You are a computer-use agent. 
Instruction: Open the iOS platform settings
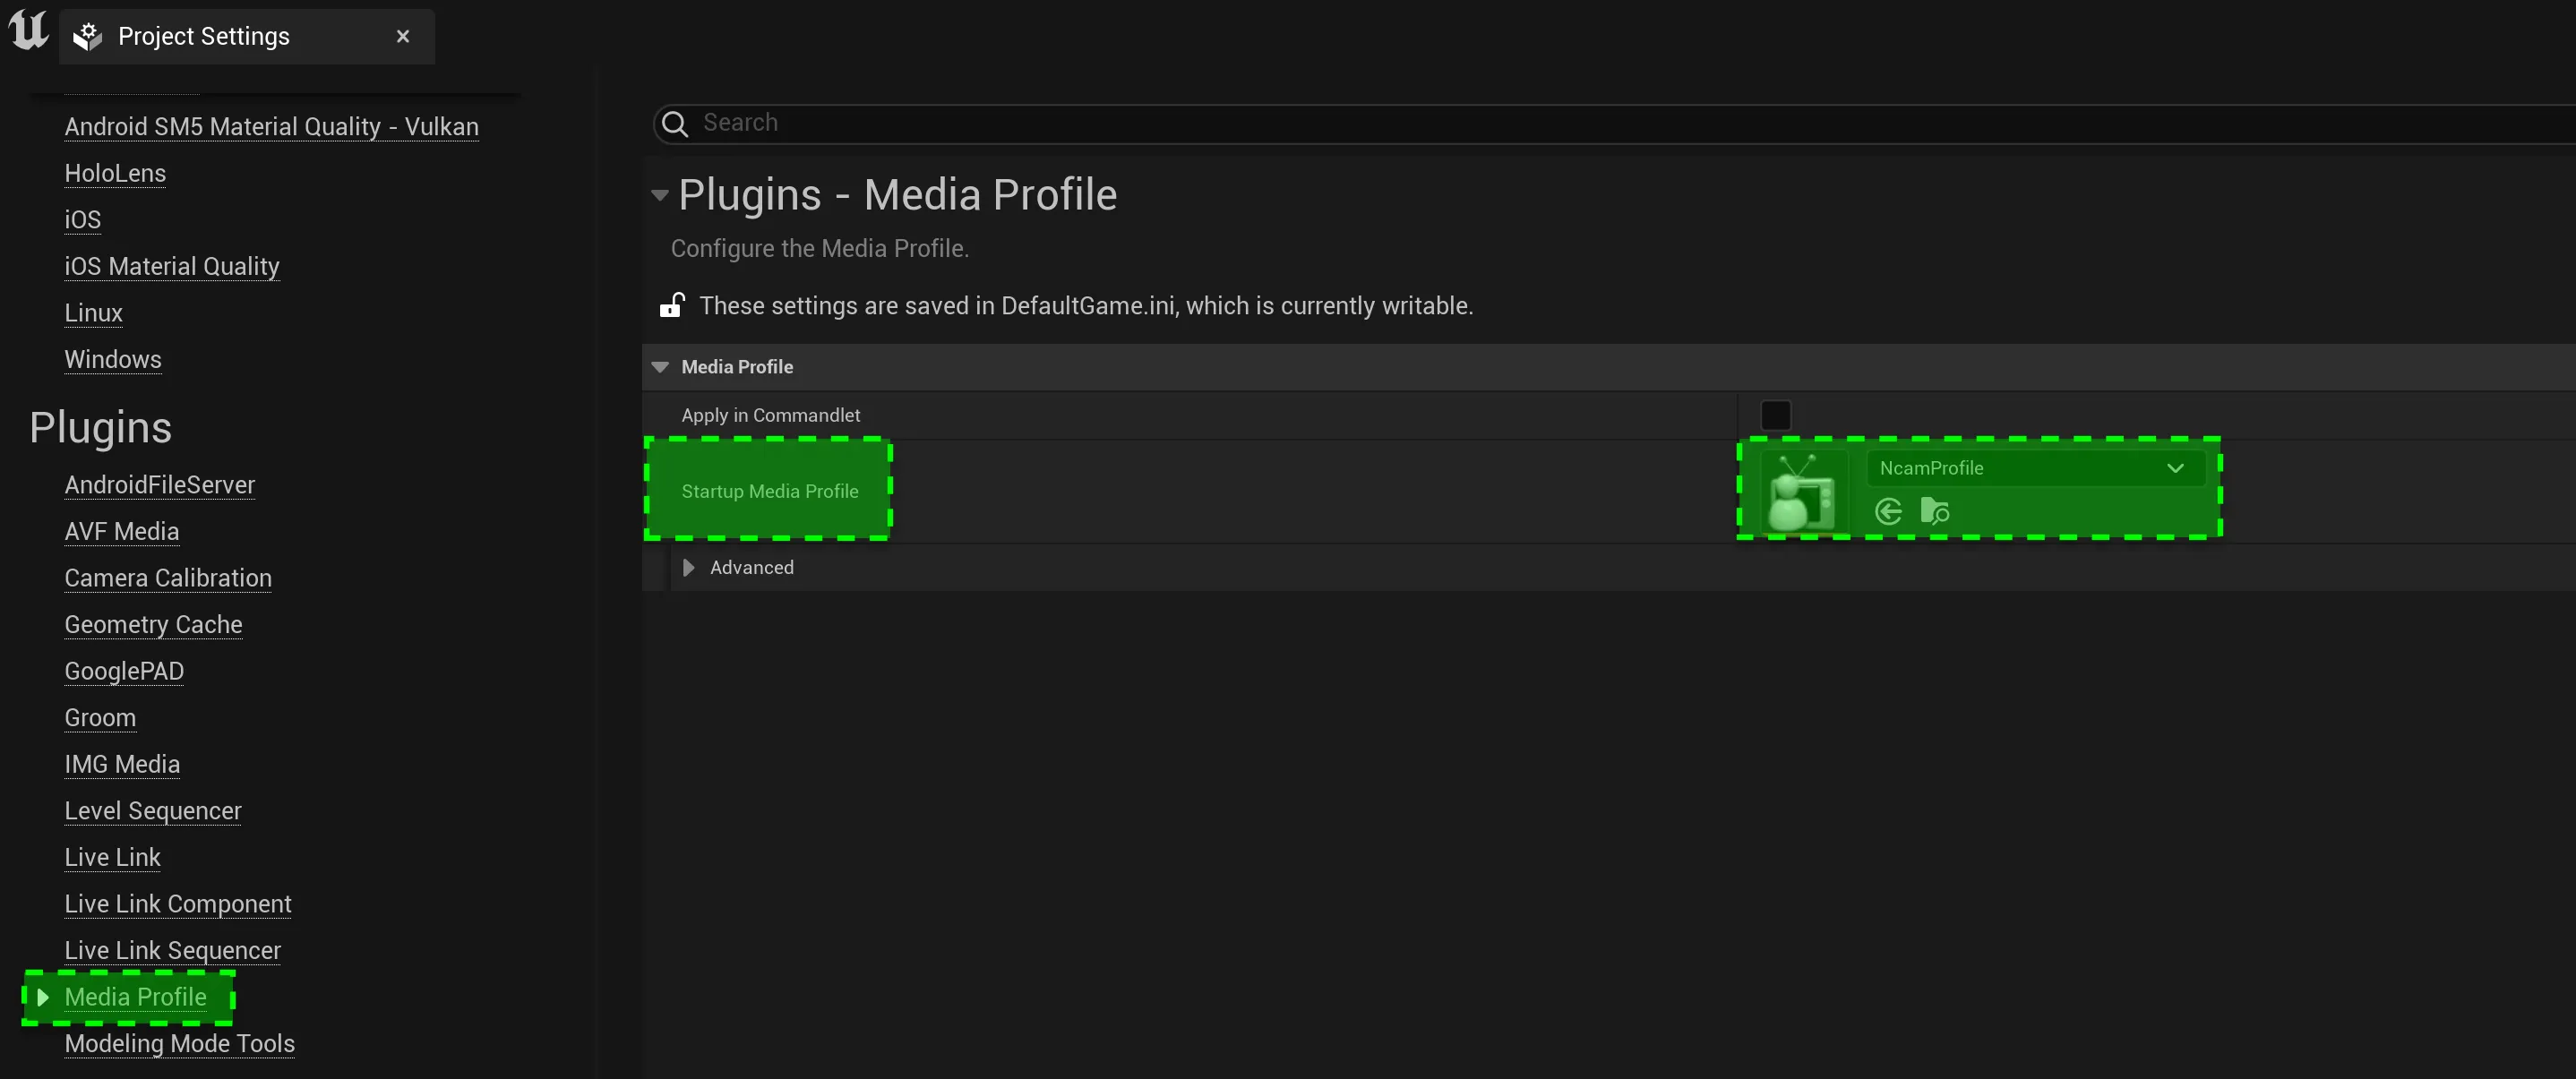tap(83, 220)
